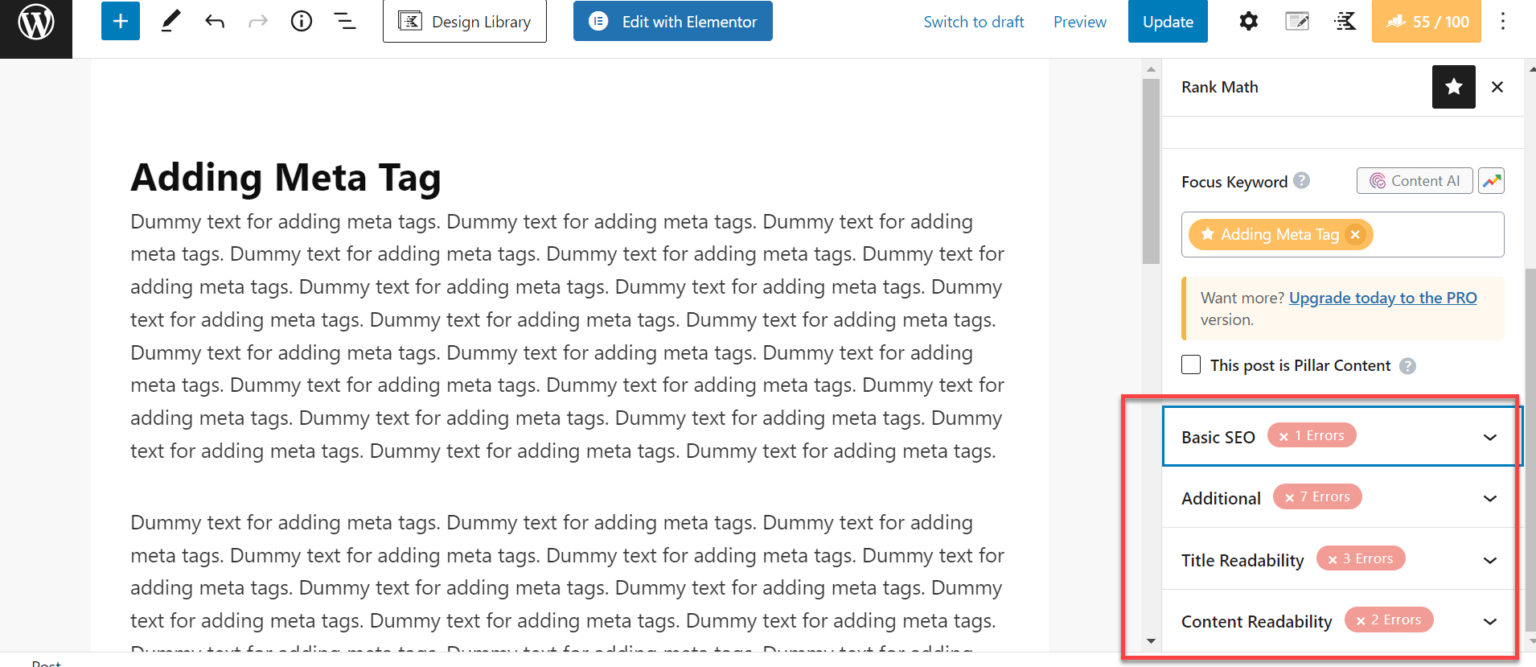The image size is (1536, 667).
Task: Open the Details information icon
Action: pos(301,20)
